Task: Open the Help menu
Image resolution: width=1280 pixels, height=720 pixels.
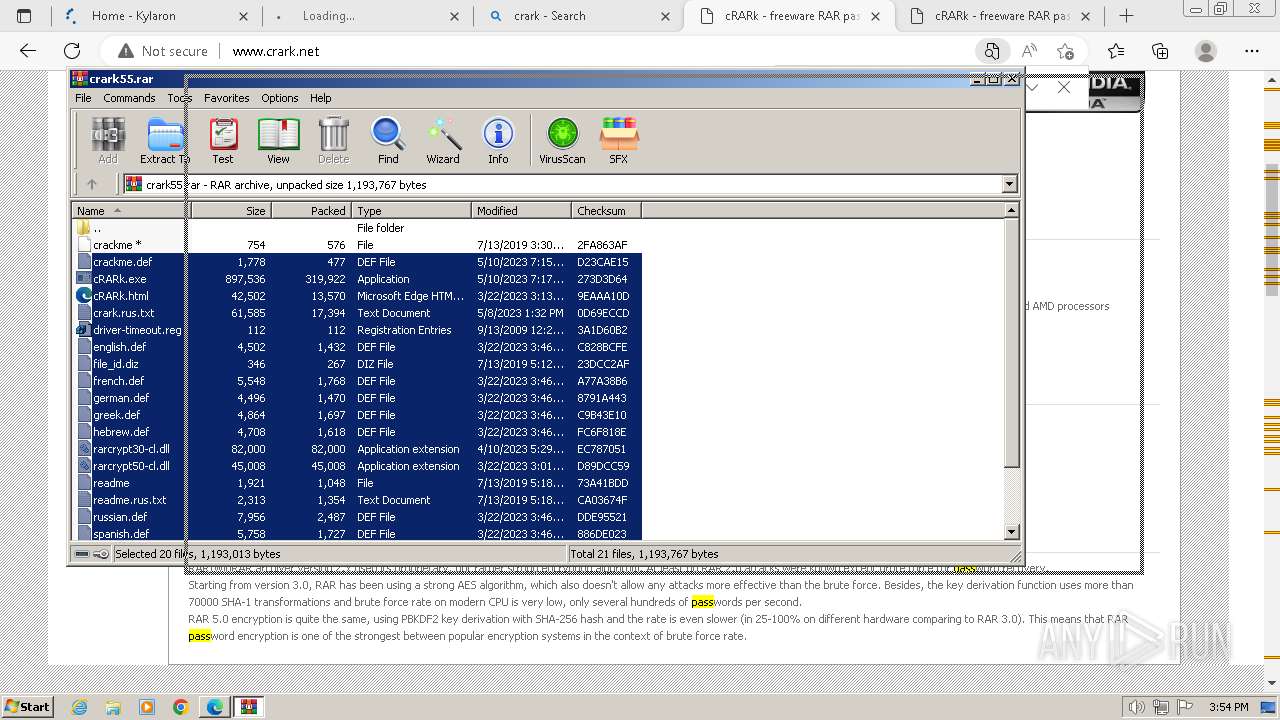Action: (320, 98)
